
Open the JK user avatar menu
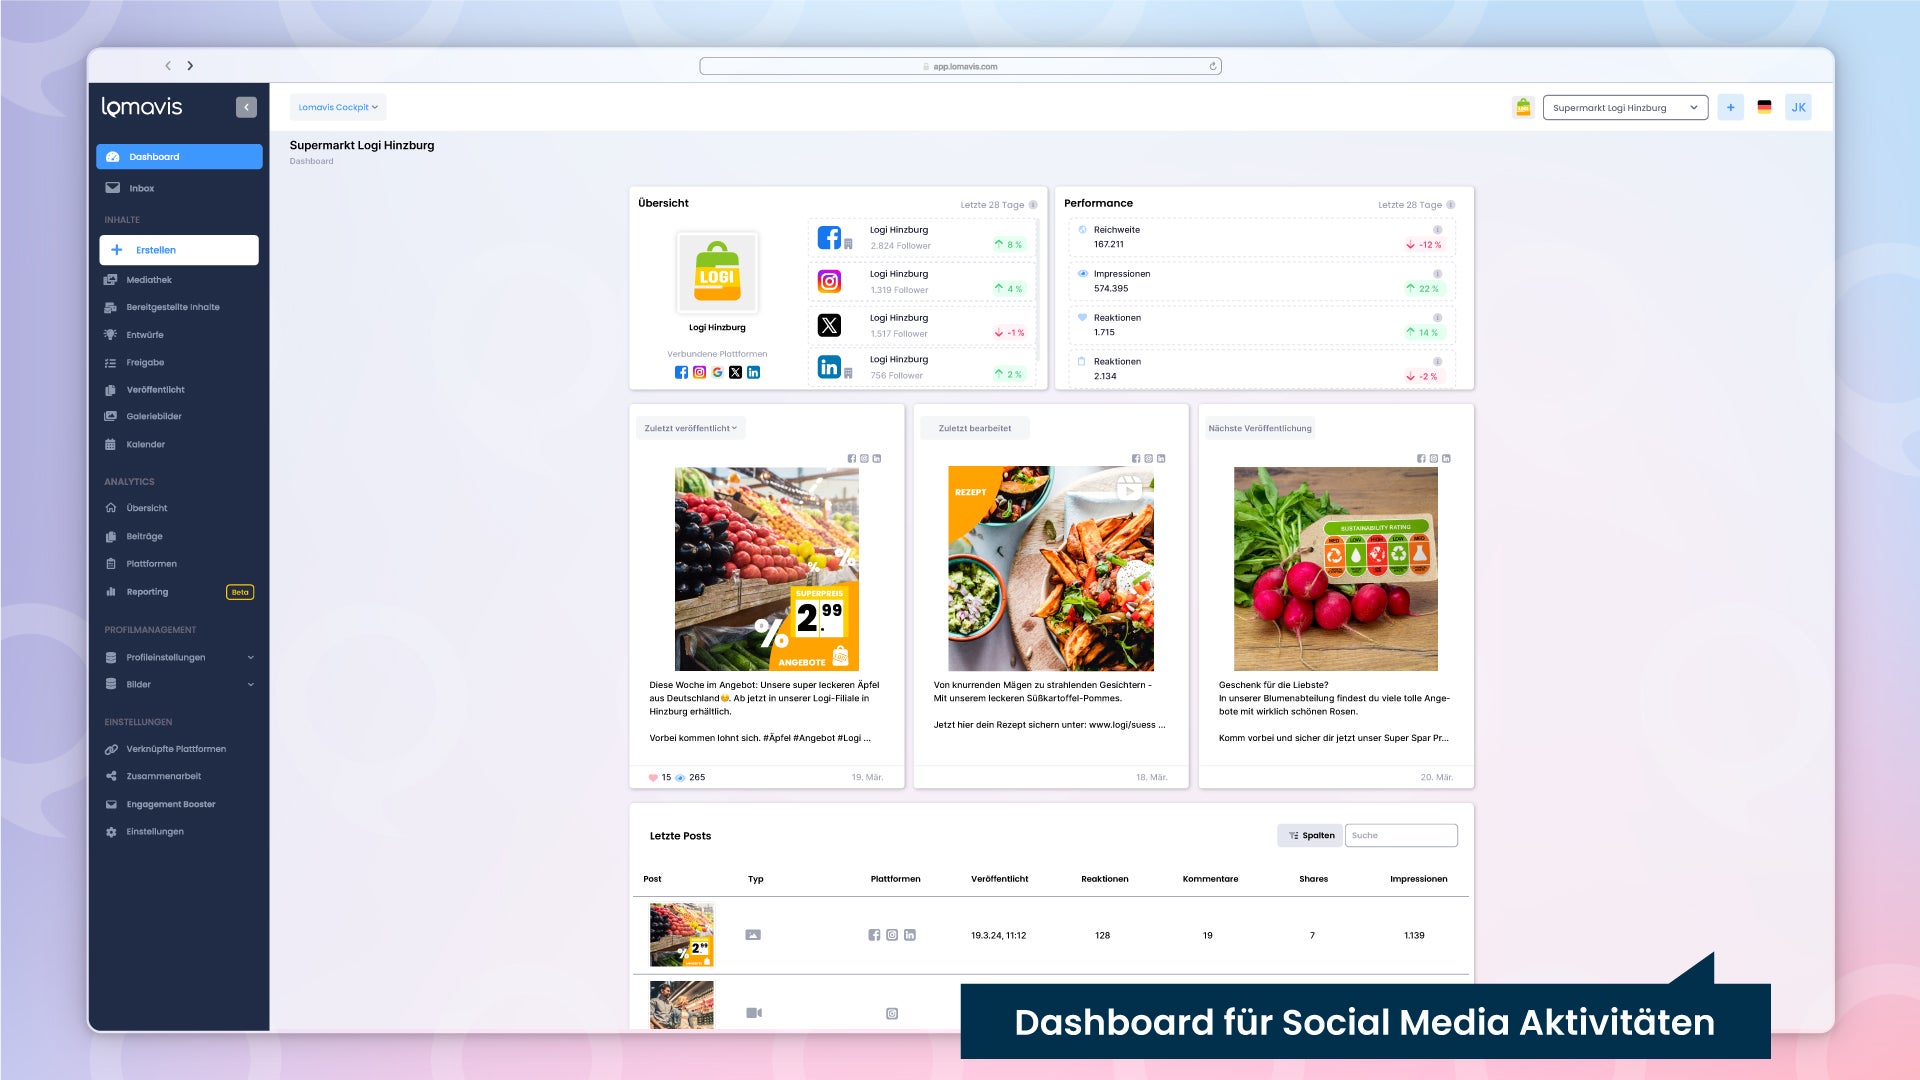point(1798,108)
